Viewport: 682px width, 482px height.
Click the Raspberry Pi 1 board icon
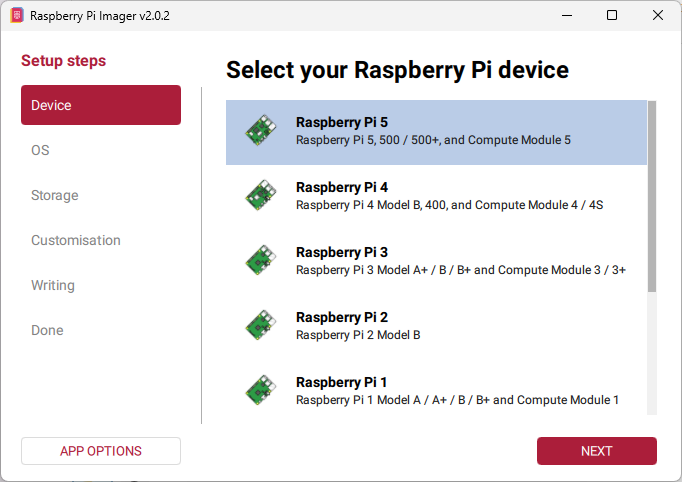(261, 390)
